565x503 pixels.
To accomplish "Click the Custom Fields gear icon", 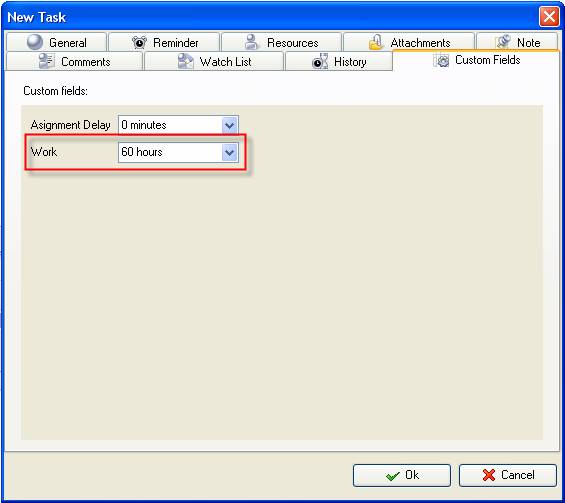I will click(442, 60).
